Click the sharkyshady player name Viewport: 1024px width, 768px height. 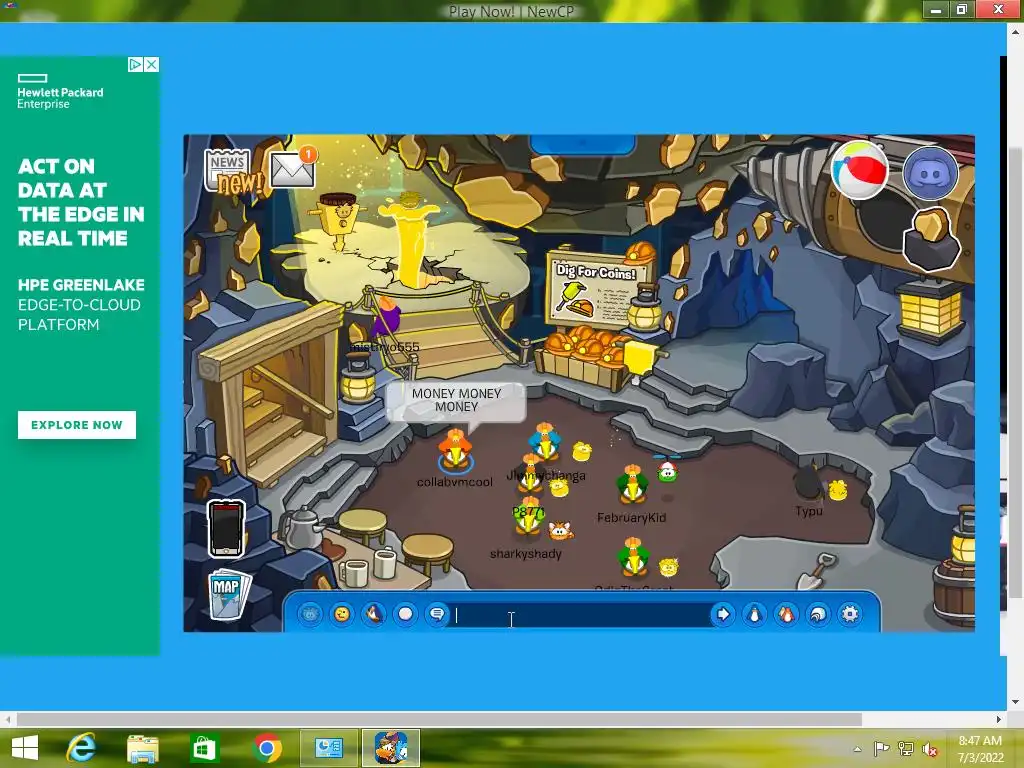(x=526, y=554)
